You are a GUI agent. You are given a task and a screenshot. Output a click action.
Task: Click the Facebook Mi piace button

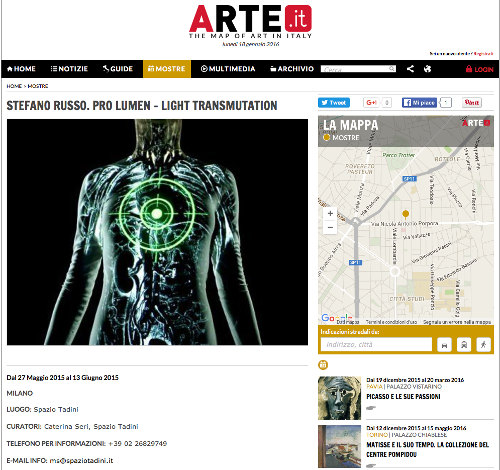pyautogui.click(x=419, y=103)
